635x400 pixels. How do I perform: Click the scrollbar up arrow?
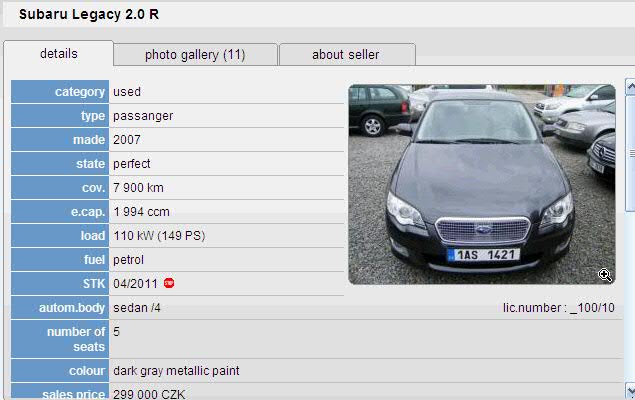pos(630,87)
